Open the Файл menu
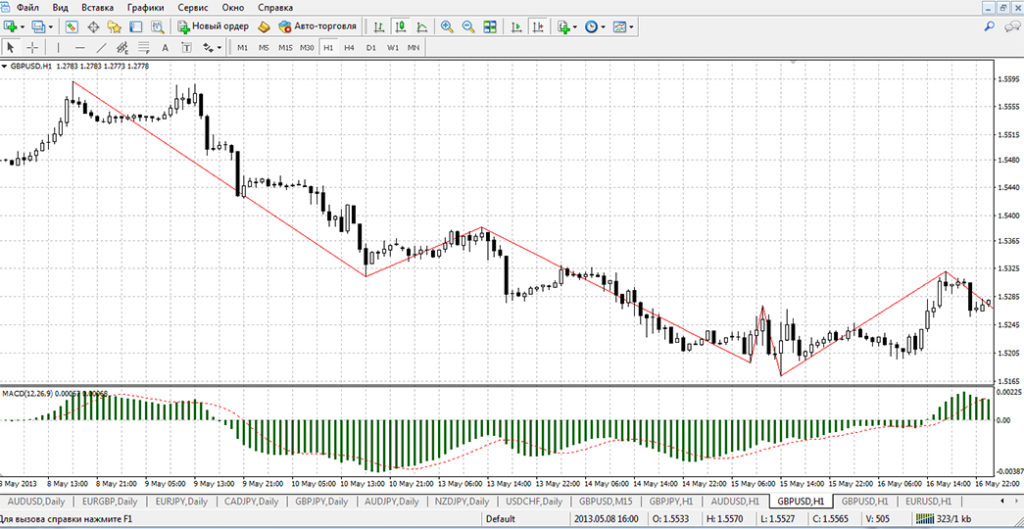Image resolution: width=1024 pixels, height=529 pixels. 27,8
